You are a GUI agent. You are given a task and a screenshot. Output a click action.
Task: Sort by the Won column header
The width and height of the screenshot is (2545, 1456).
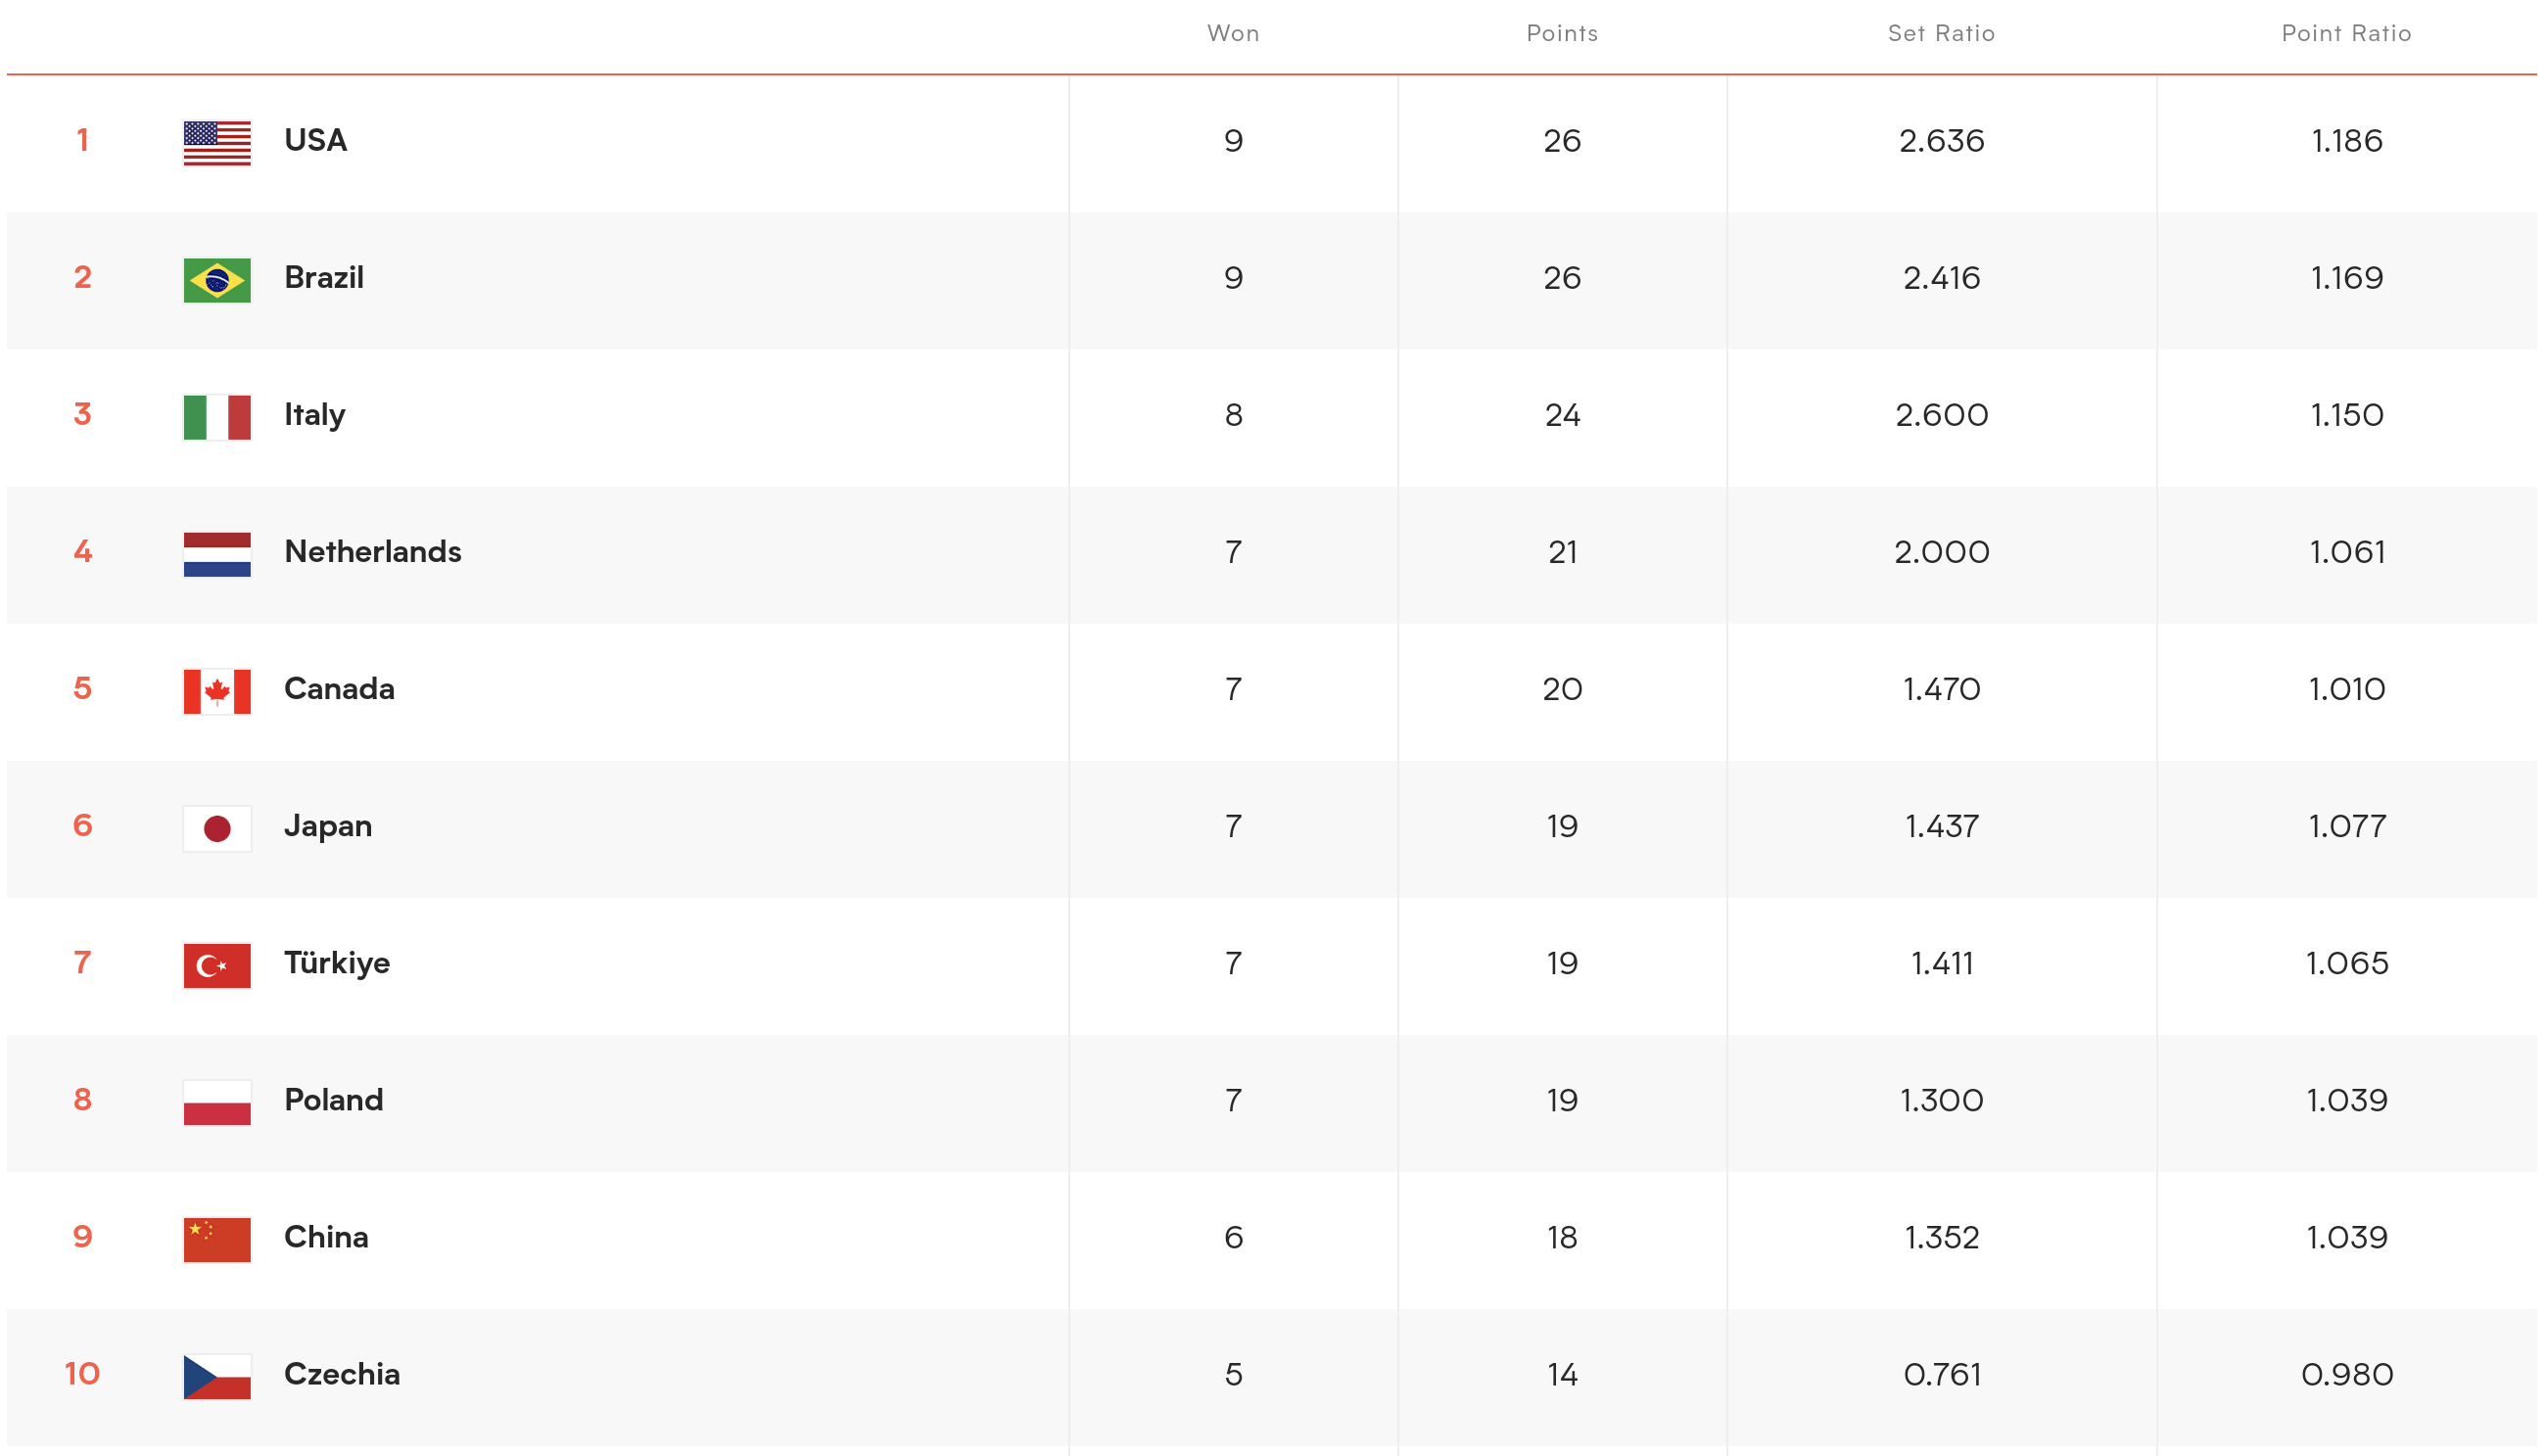(1233, 33)
